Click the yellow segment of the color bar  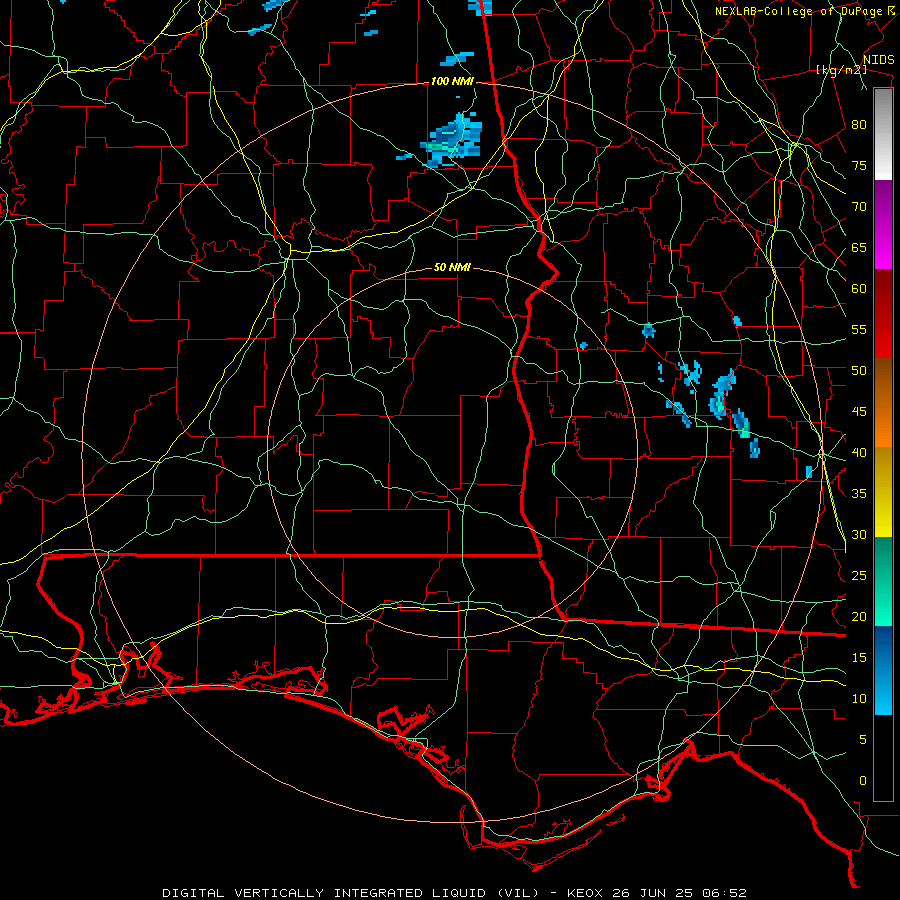[x=883, y=492]
